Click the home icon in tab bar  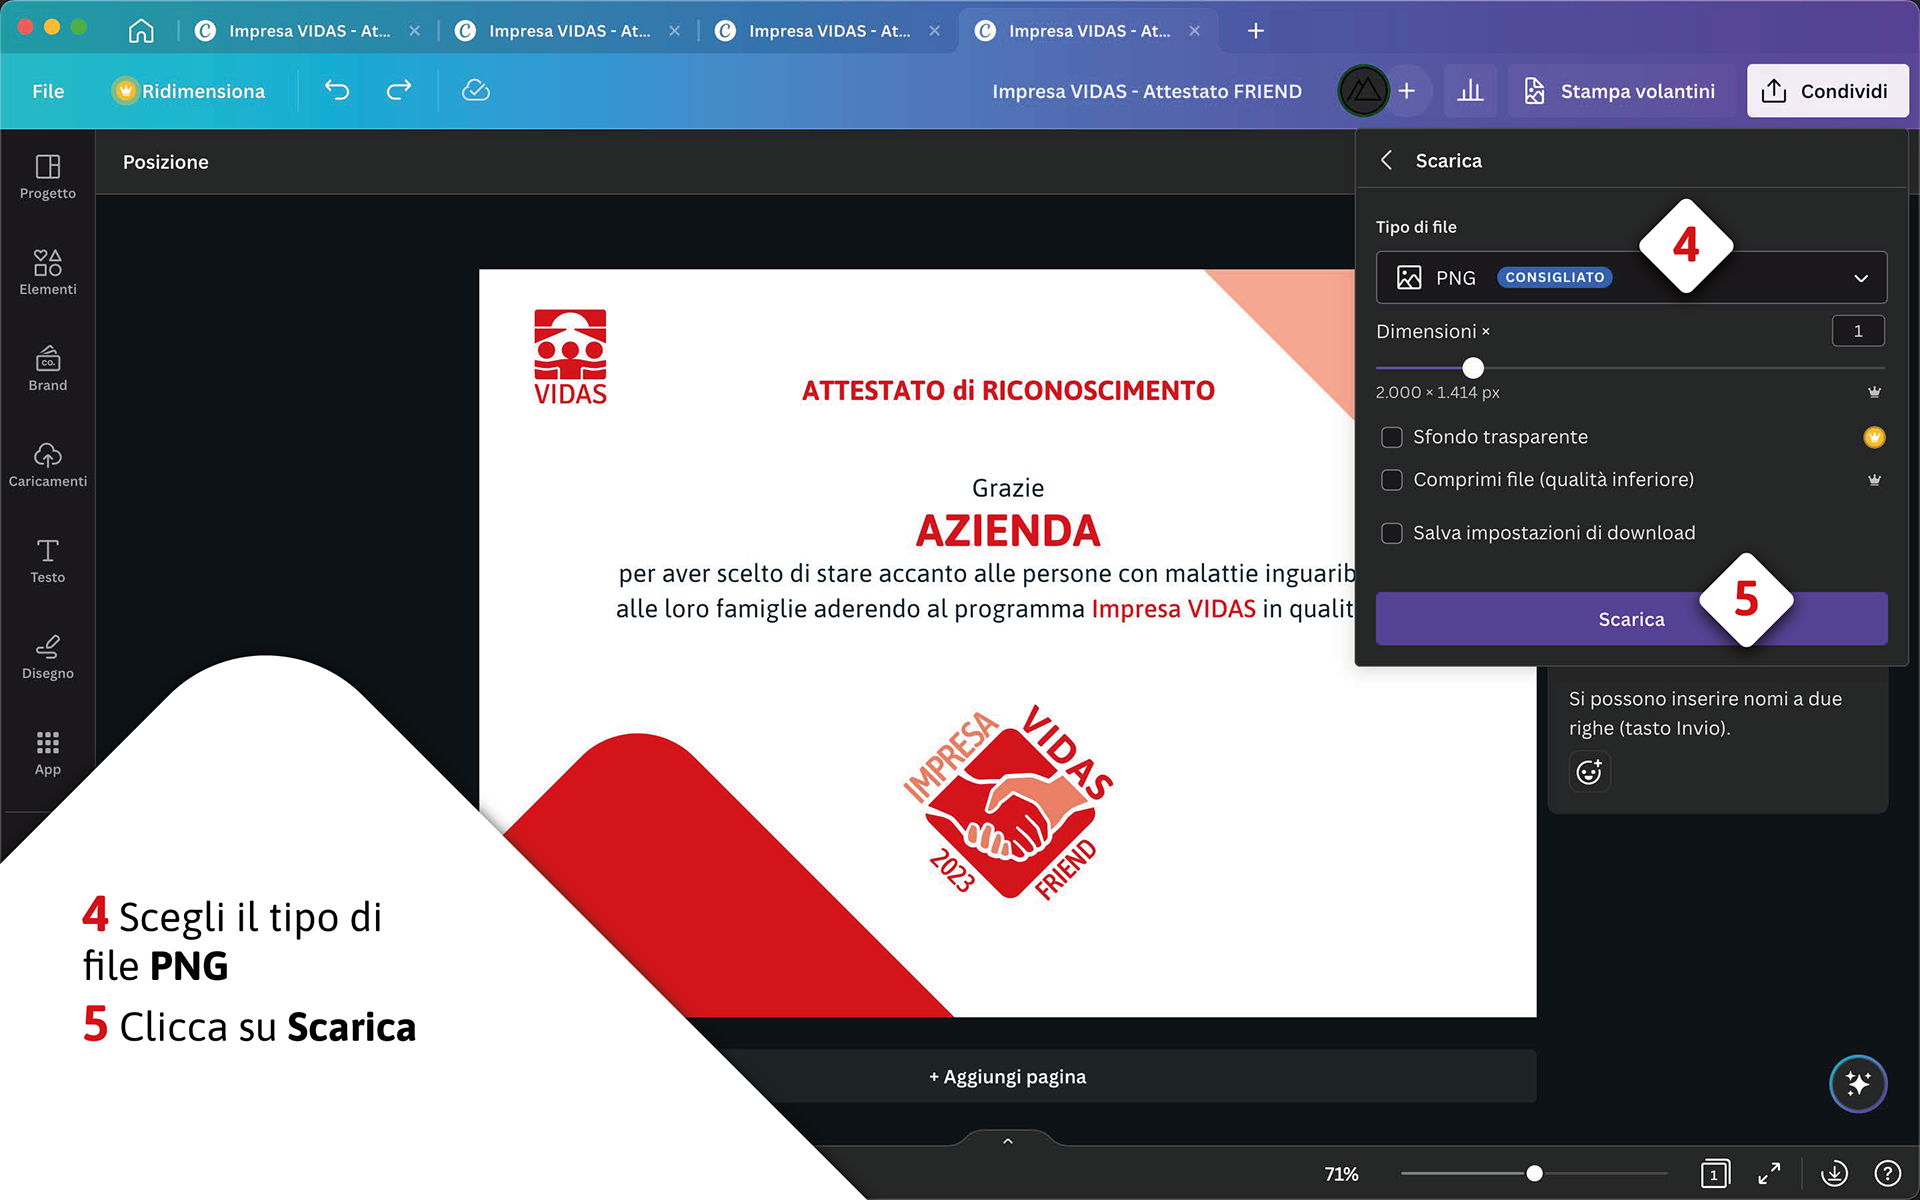141,31
